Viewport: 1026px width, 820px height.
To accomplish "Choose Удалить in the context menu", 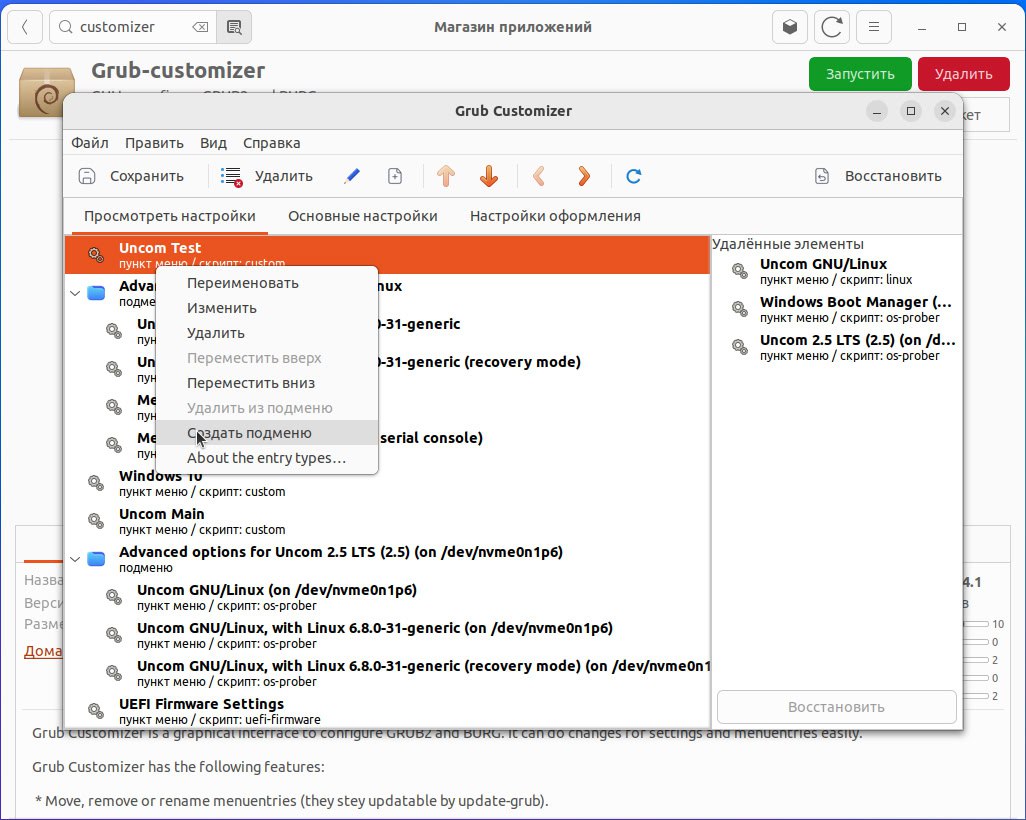I will (267, 333).
